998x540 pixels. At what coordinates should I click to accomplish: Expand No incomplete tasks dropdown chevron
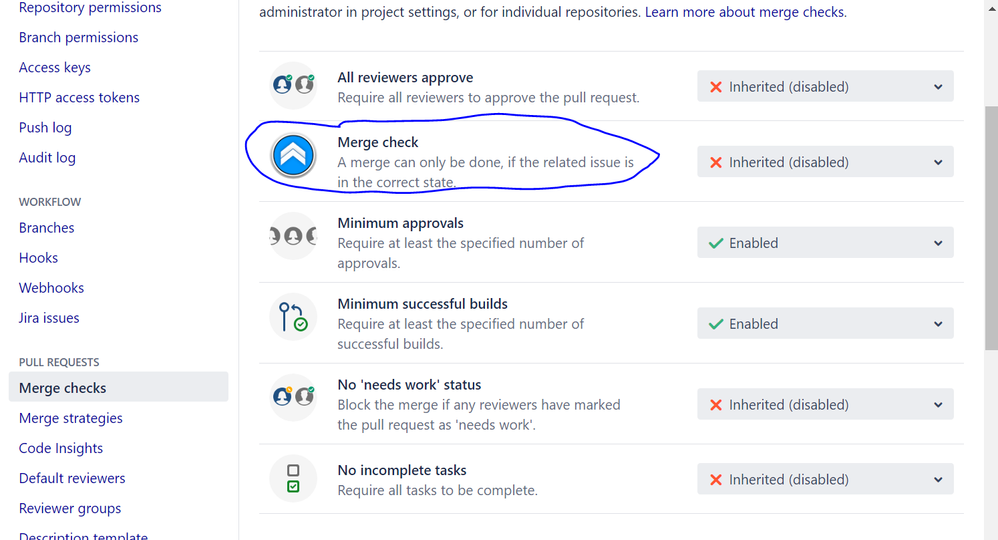point(938,480)
